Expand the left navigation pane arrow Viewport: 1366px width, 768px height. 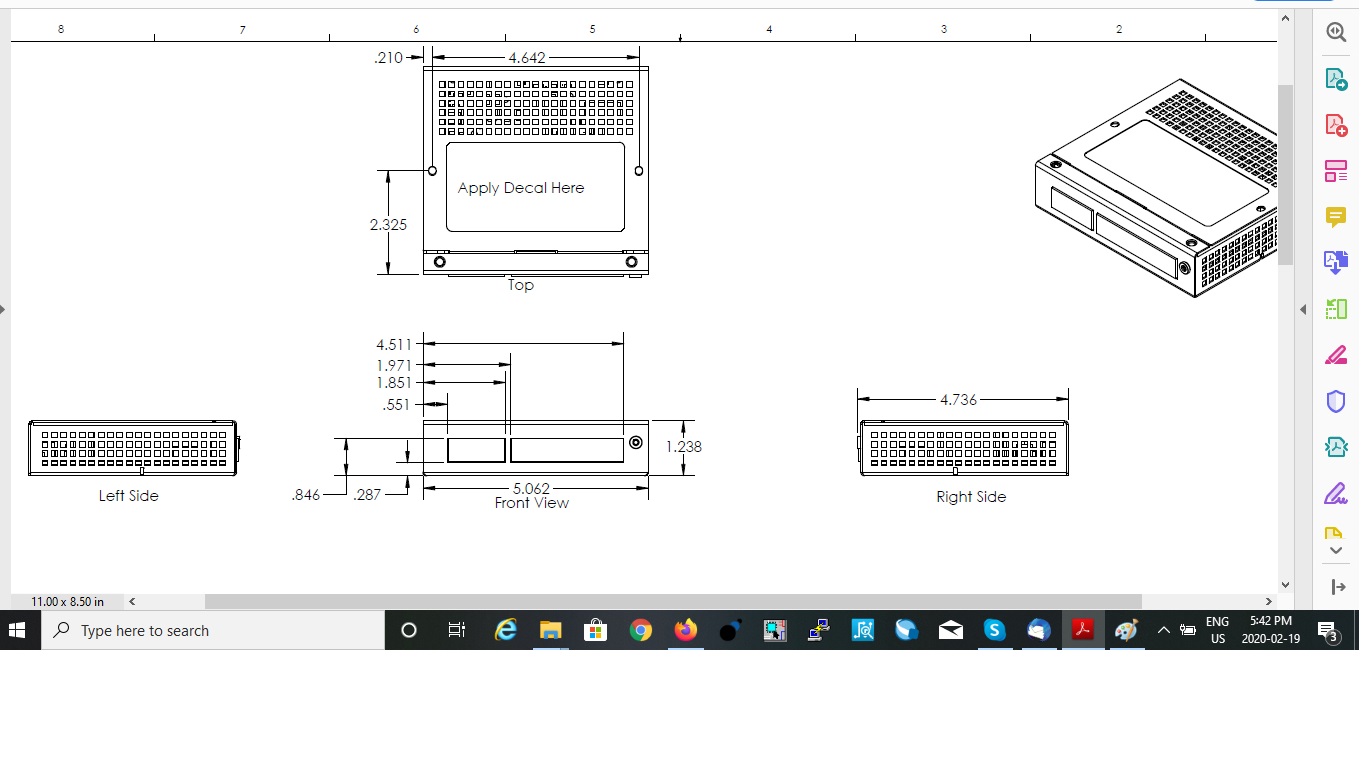(3, 309)
